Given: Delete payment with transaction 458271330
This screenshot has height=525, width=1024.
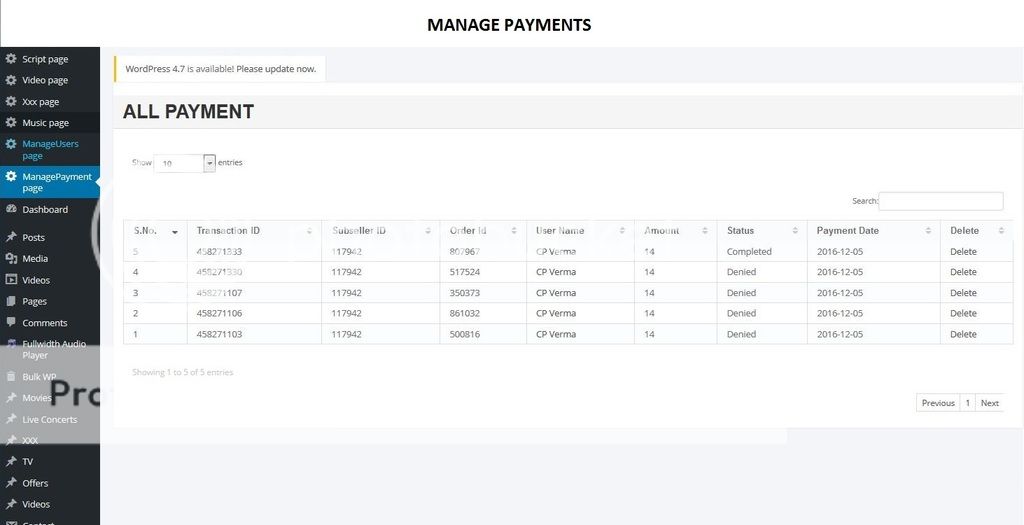Looking at the screenshot, I should [x=963, y=272].
